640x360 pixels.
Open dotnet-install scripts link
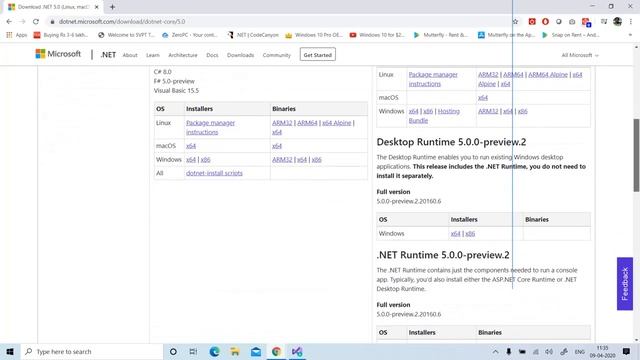(x=214, y=173)
